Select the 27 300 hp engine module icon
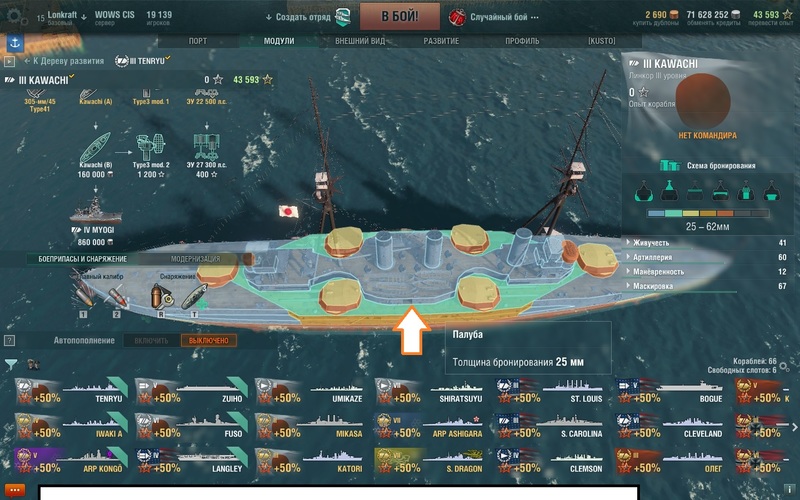Image resolution: width=800 pixels, height=500 pixels. click(x=206, y=147)
